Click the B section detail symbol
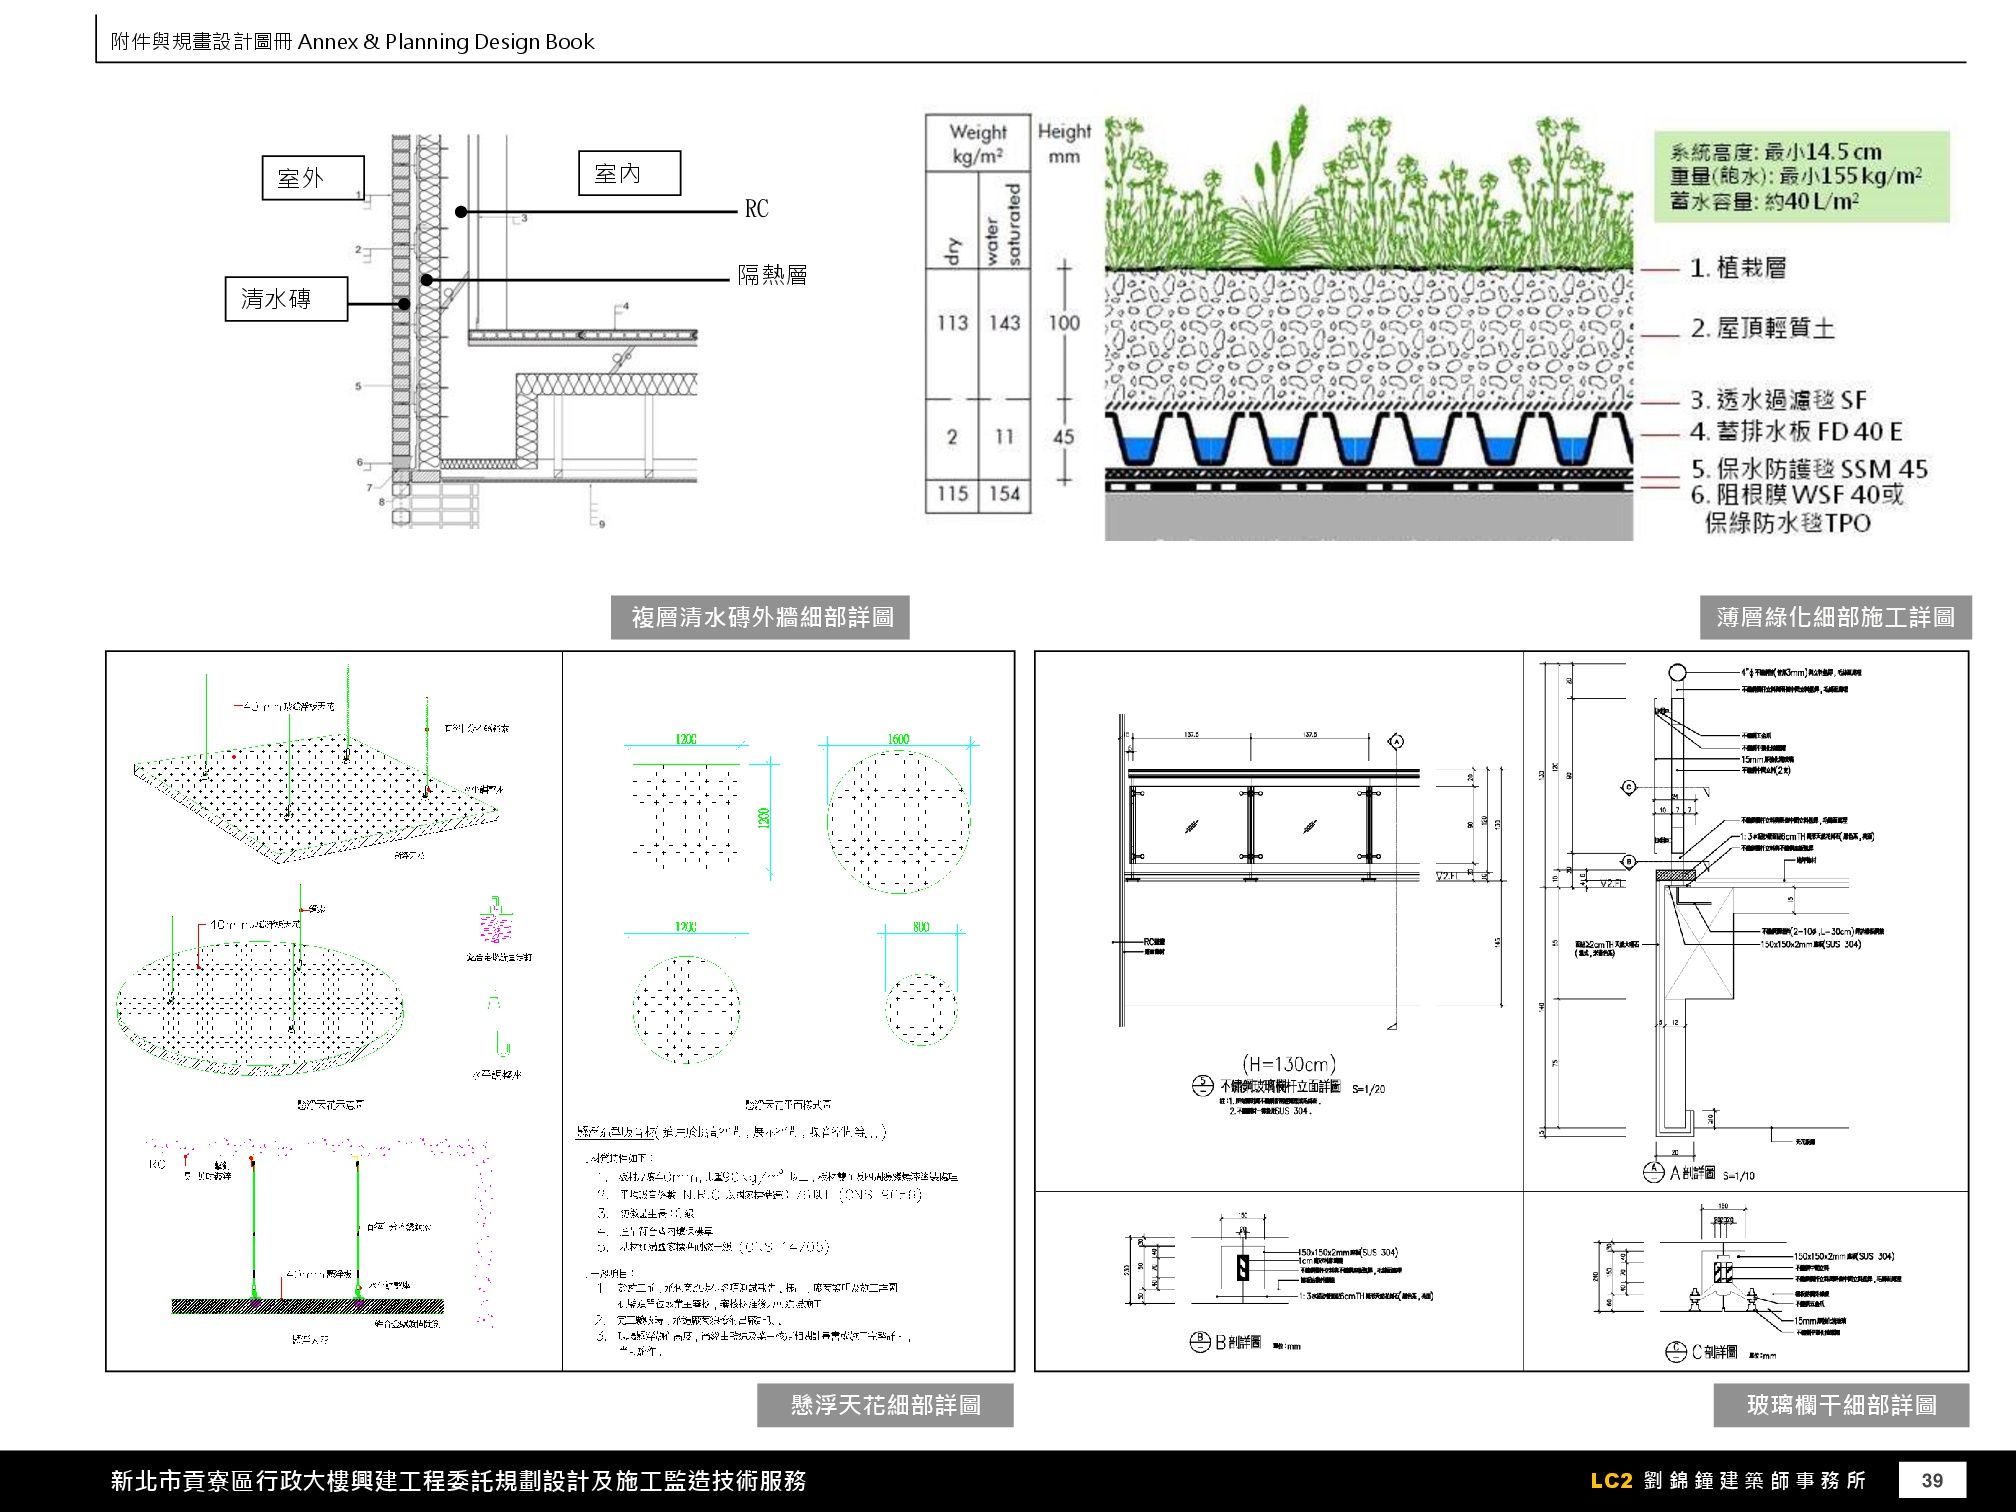Image resolution: width=2016 pixels, height=1512 pixels. point(1200,1342)
